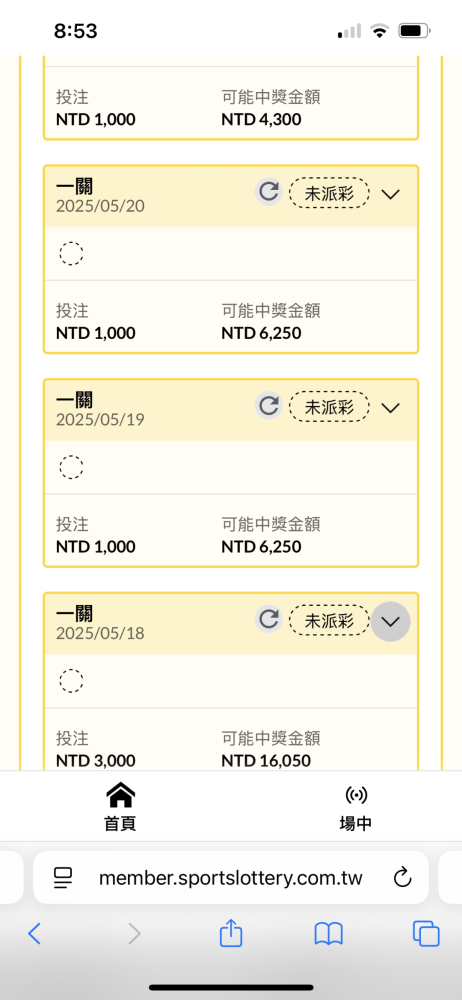This screenshot has width=462, height=1000.
Task: Open Safari bookmarks
Action: (x=329, y=934)
